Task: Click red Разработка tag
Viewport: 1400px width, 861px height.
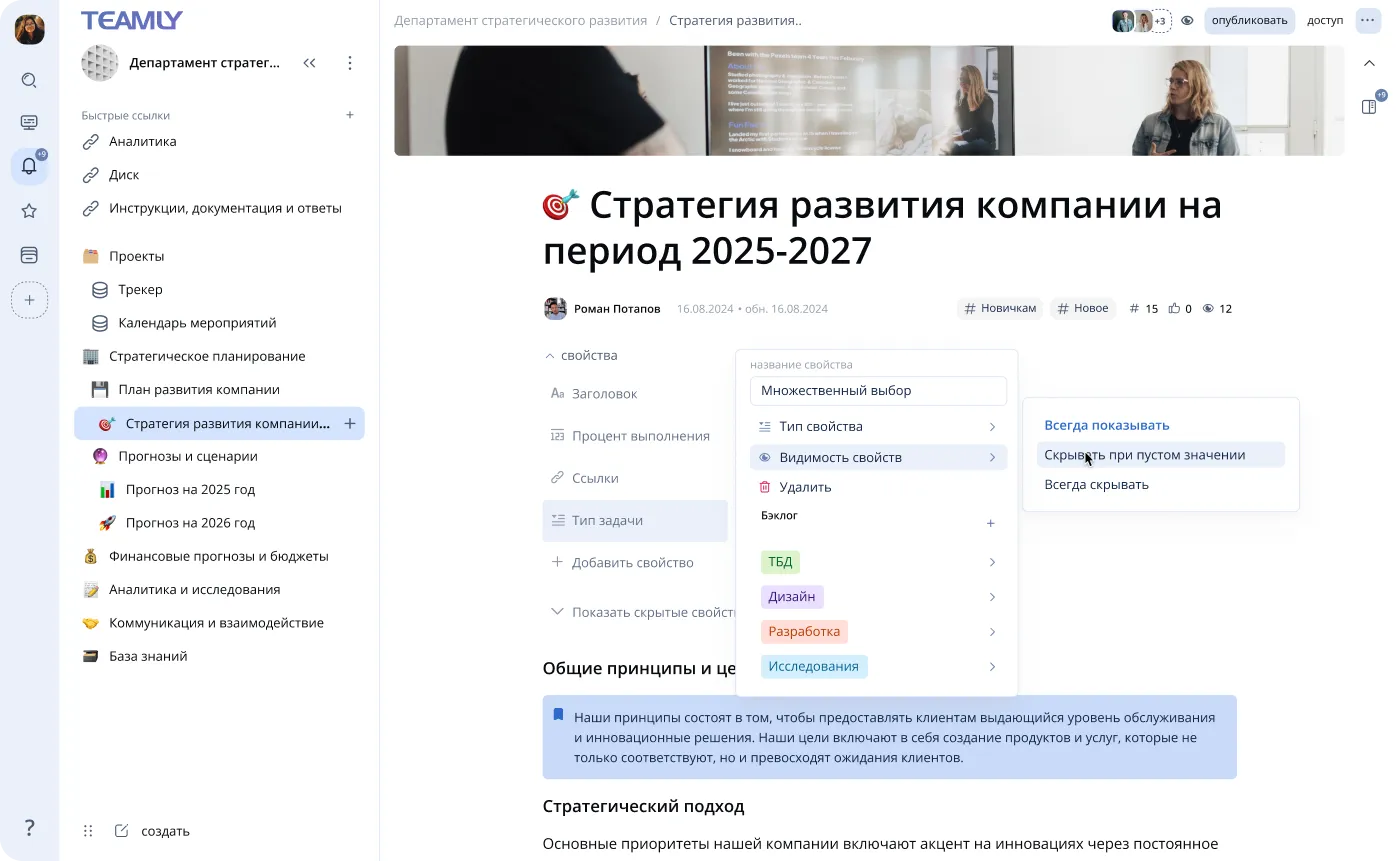Action: (x=804, y=632)
